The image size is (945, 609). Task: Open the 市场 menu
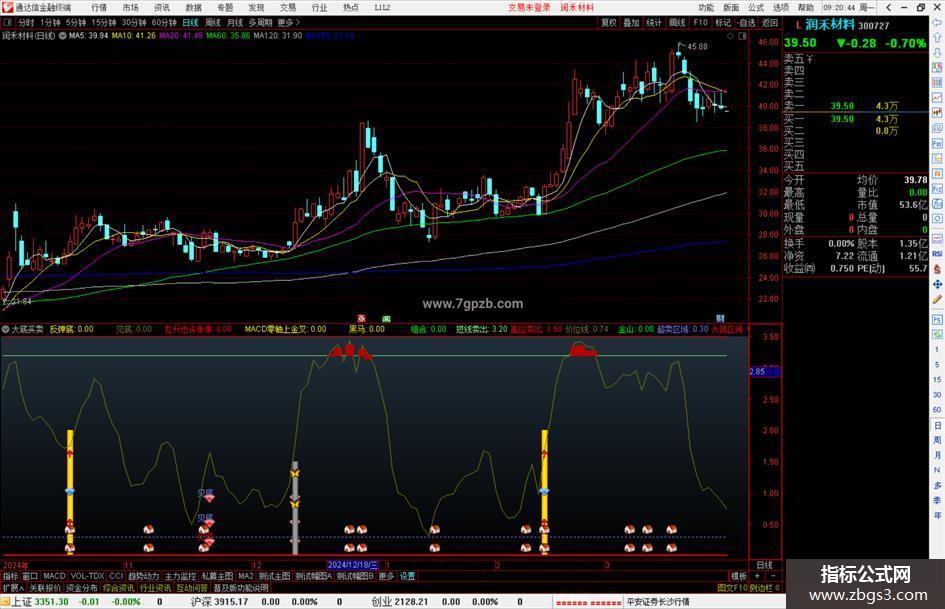coord(130,8)
